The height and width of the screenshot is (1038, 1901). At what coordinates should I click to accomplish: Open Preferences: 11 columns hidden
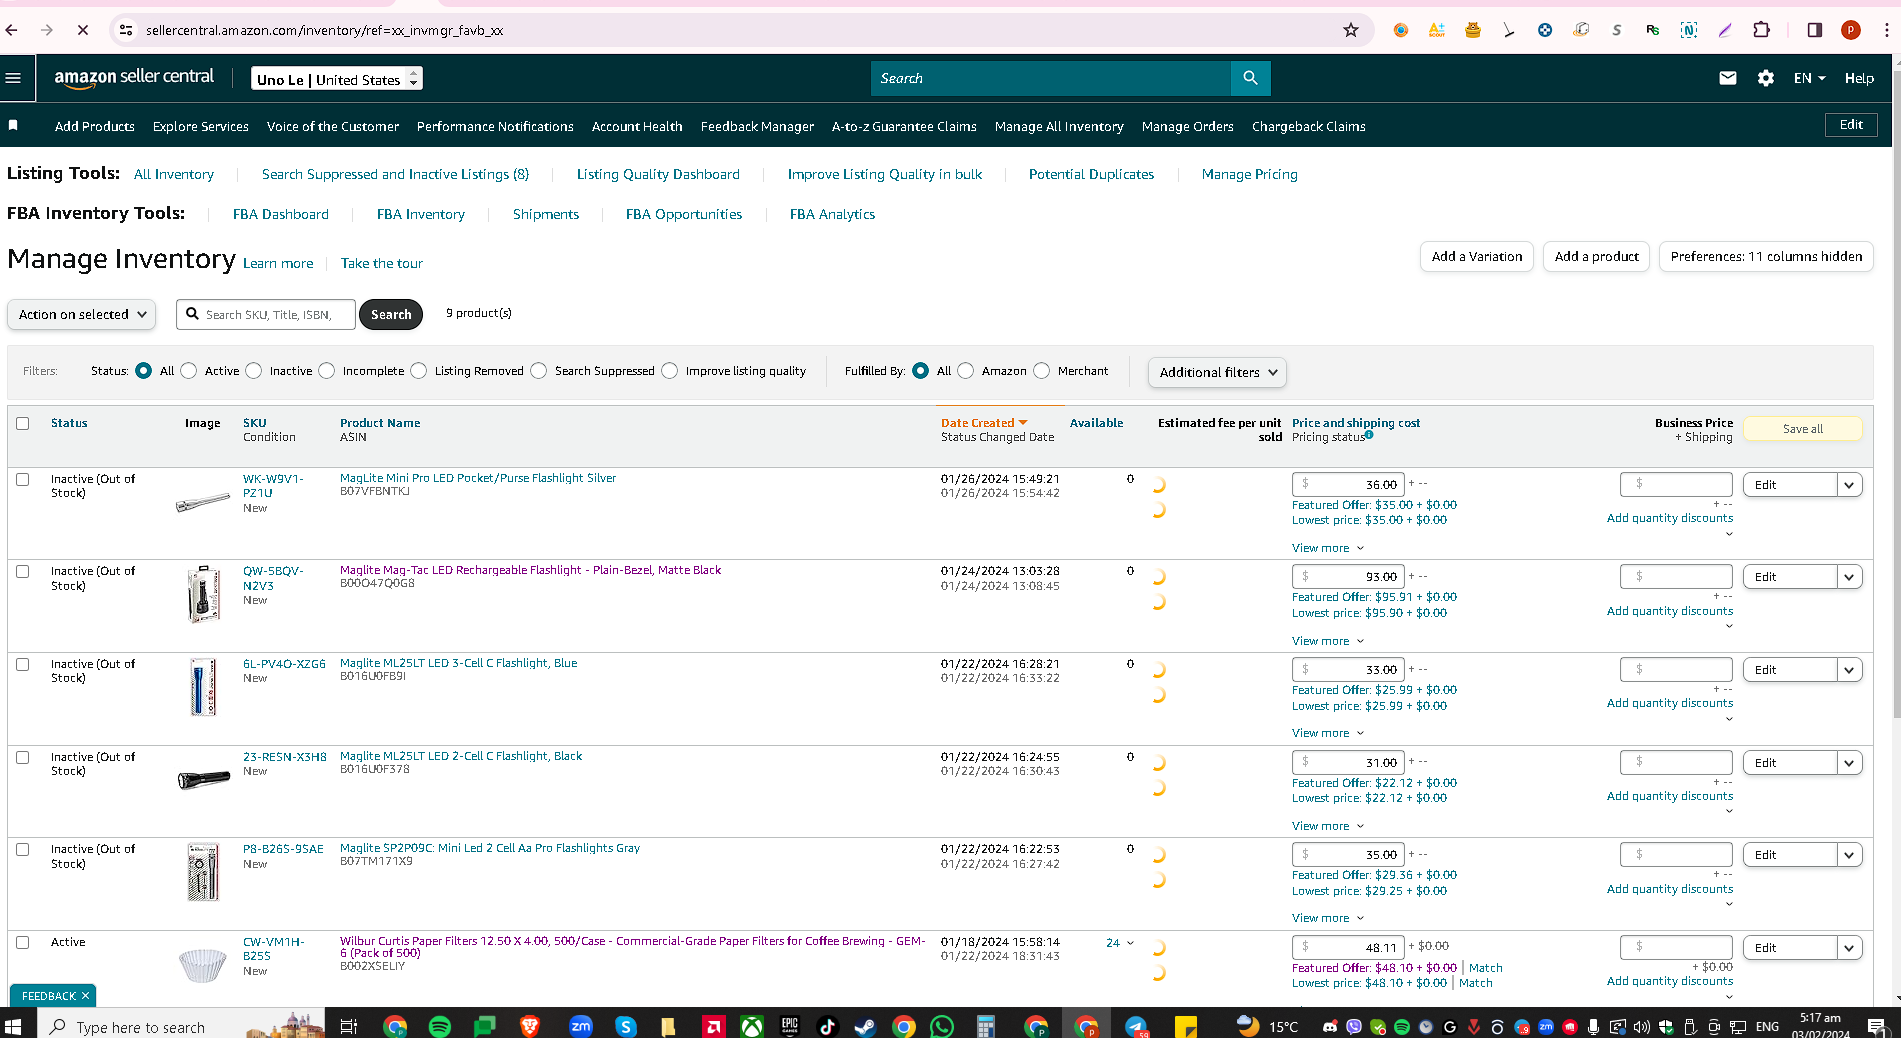pos(1766,257)
